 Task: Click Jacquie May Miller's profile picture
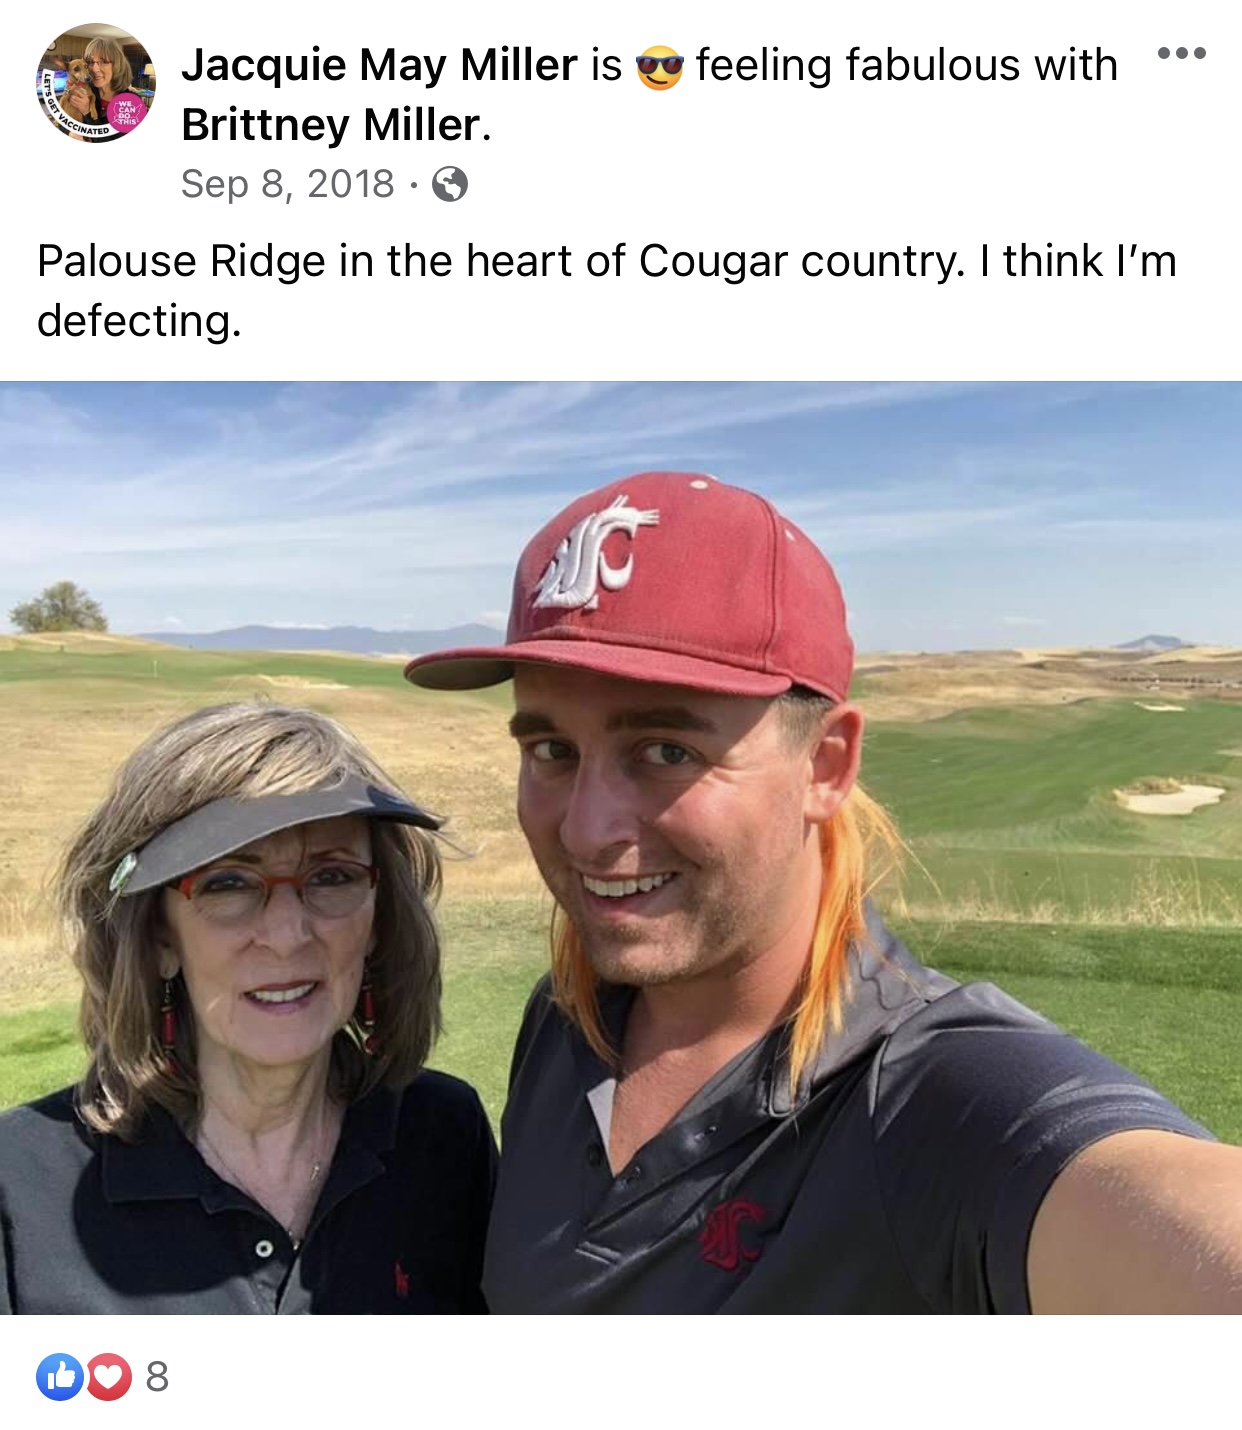point(96,83)
